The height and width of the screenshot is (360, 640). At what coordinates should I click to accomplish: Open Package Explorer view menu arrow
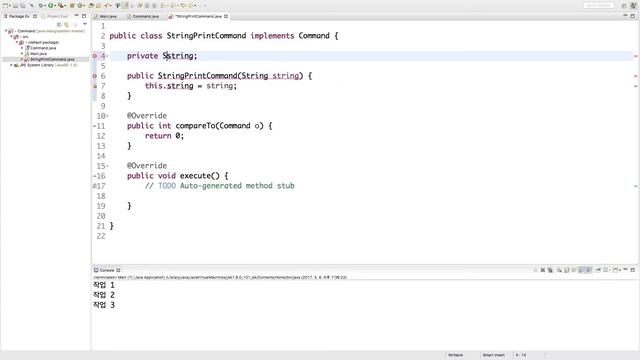coord(85,24)
